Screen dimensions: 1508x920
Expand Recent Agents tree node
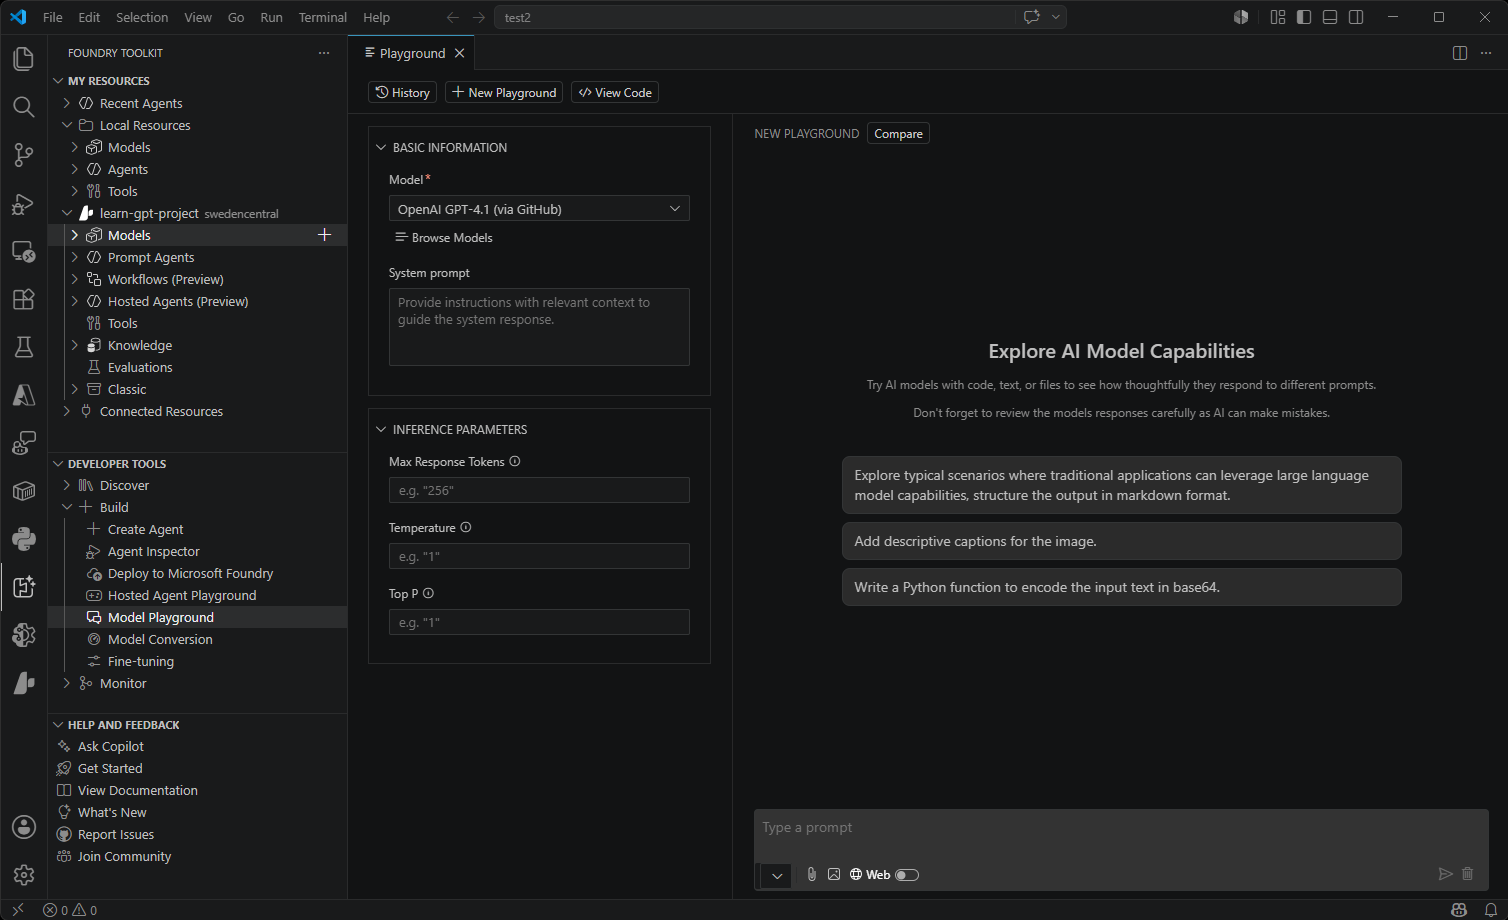click(x=67, y=103)
